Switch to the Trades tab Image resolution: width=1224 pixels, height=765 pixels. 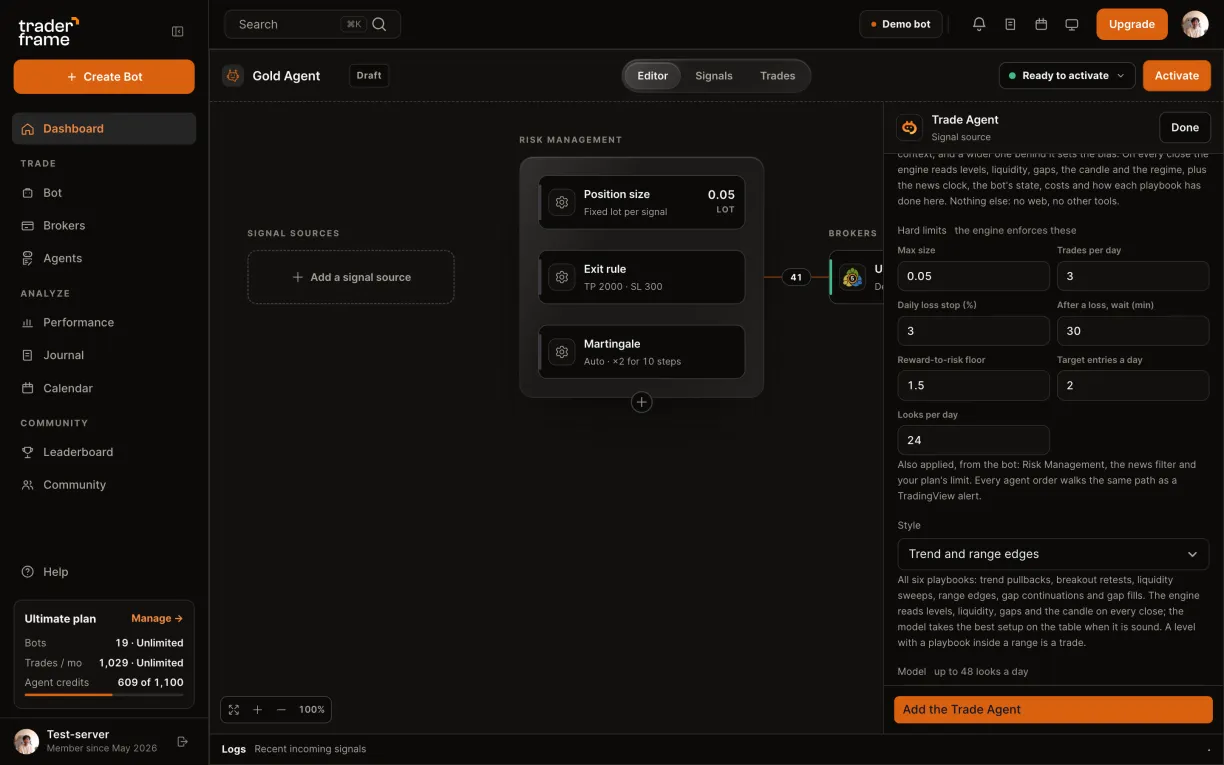(x=778, y=76)
